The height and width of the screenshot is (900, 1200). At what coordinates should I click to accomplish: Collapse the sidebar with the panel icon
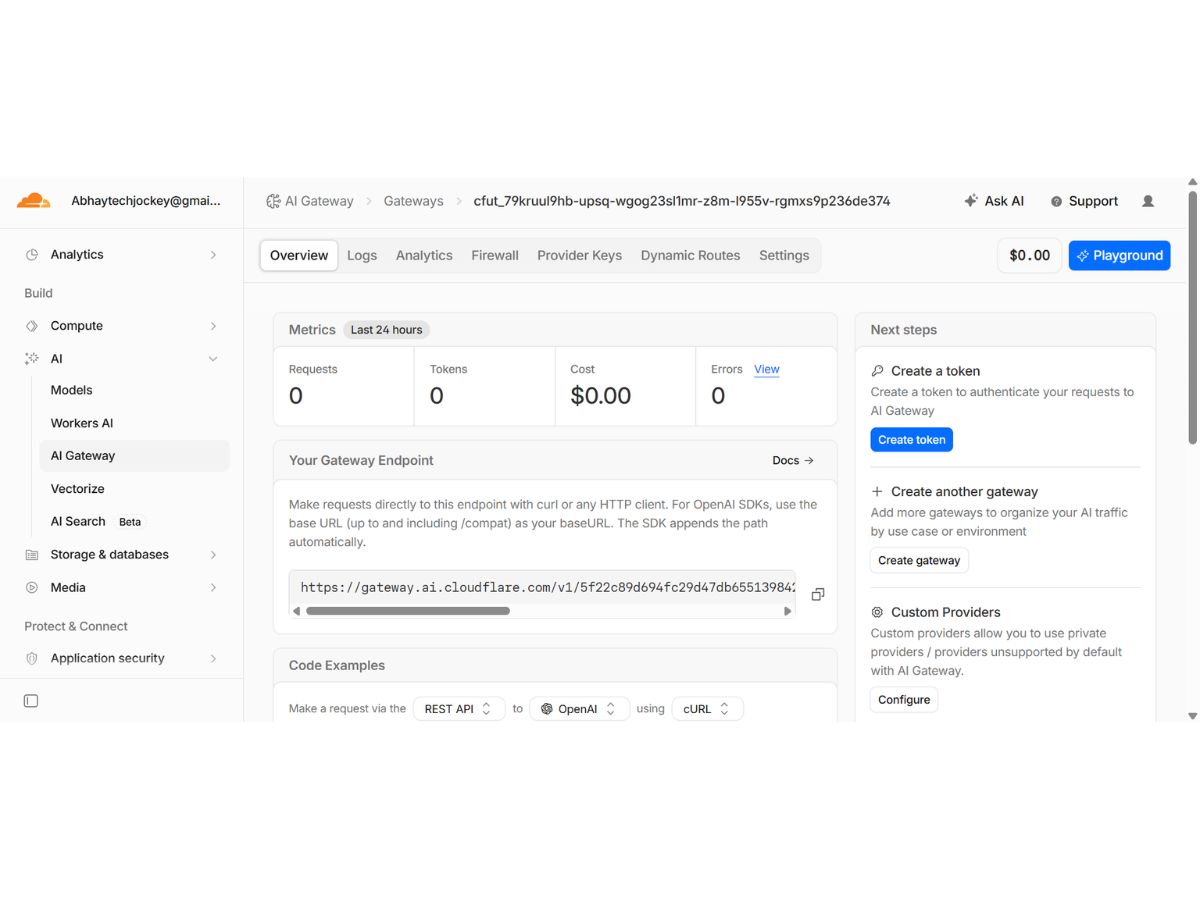coord(31,701)
